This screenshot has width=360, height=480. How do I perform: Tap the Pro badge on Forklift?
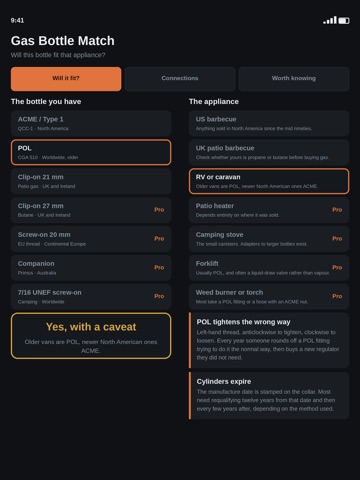pyautogui.click(x=337, y=267)
